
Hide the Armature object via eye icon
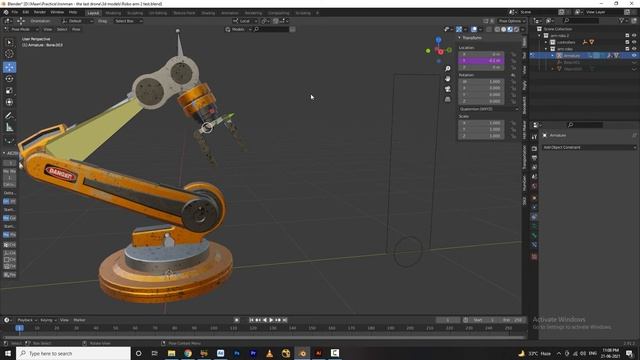tap(634, 56)
